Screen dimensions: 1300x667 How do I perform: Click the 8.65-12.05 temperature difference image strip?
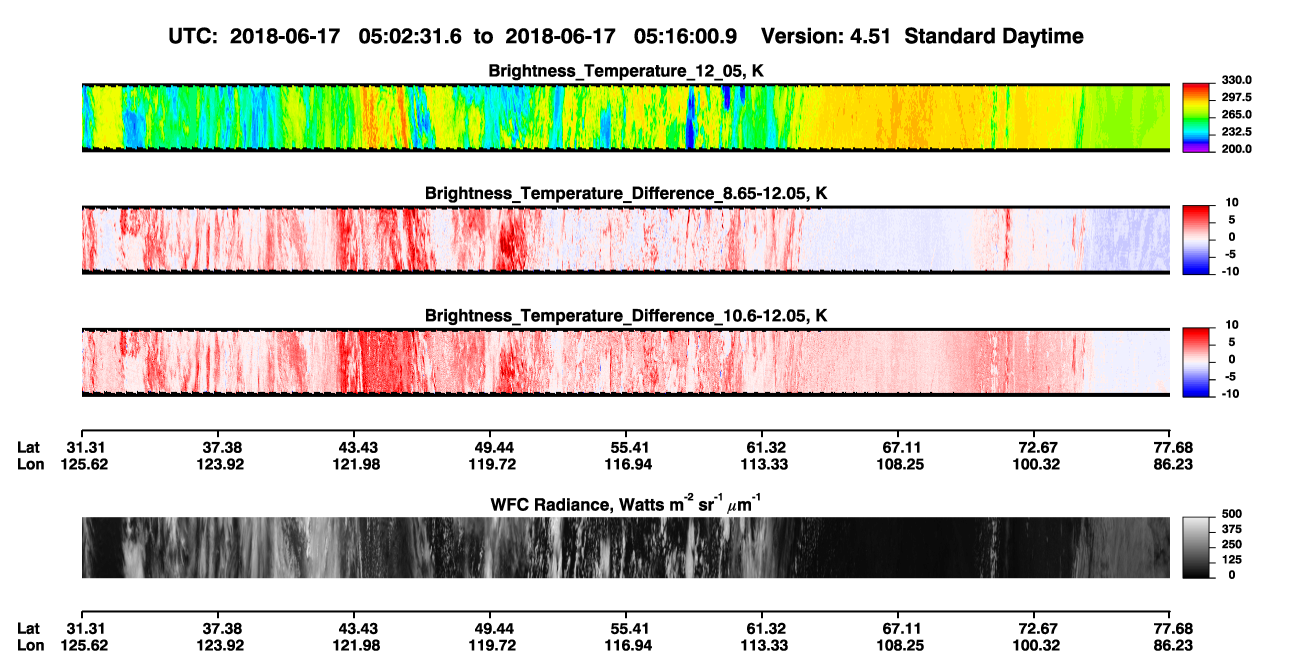coord(626,240)
